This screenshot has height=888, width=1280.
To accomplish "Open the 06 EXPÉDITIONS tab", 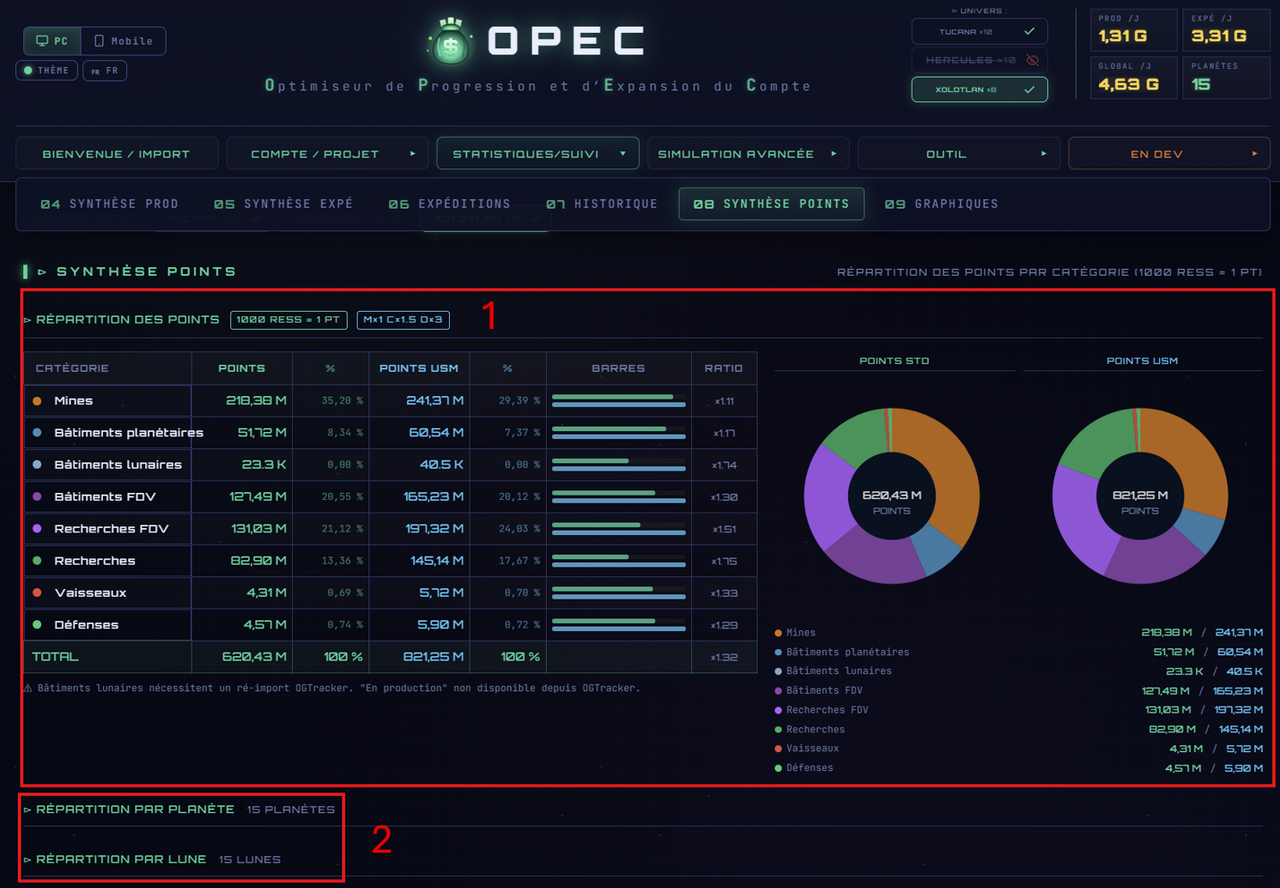I will (x=450, y=204).
